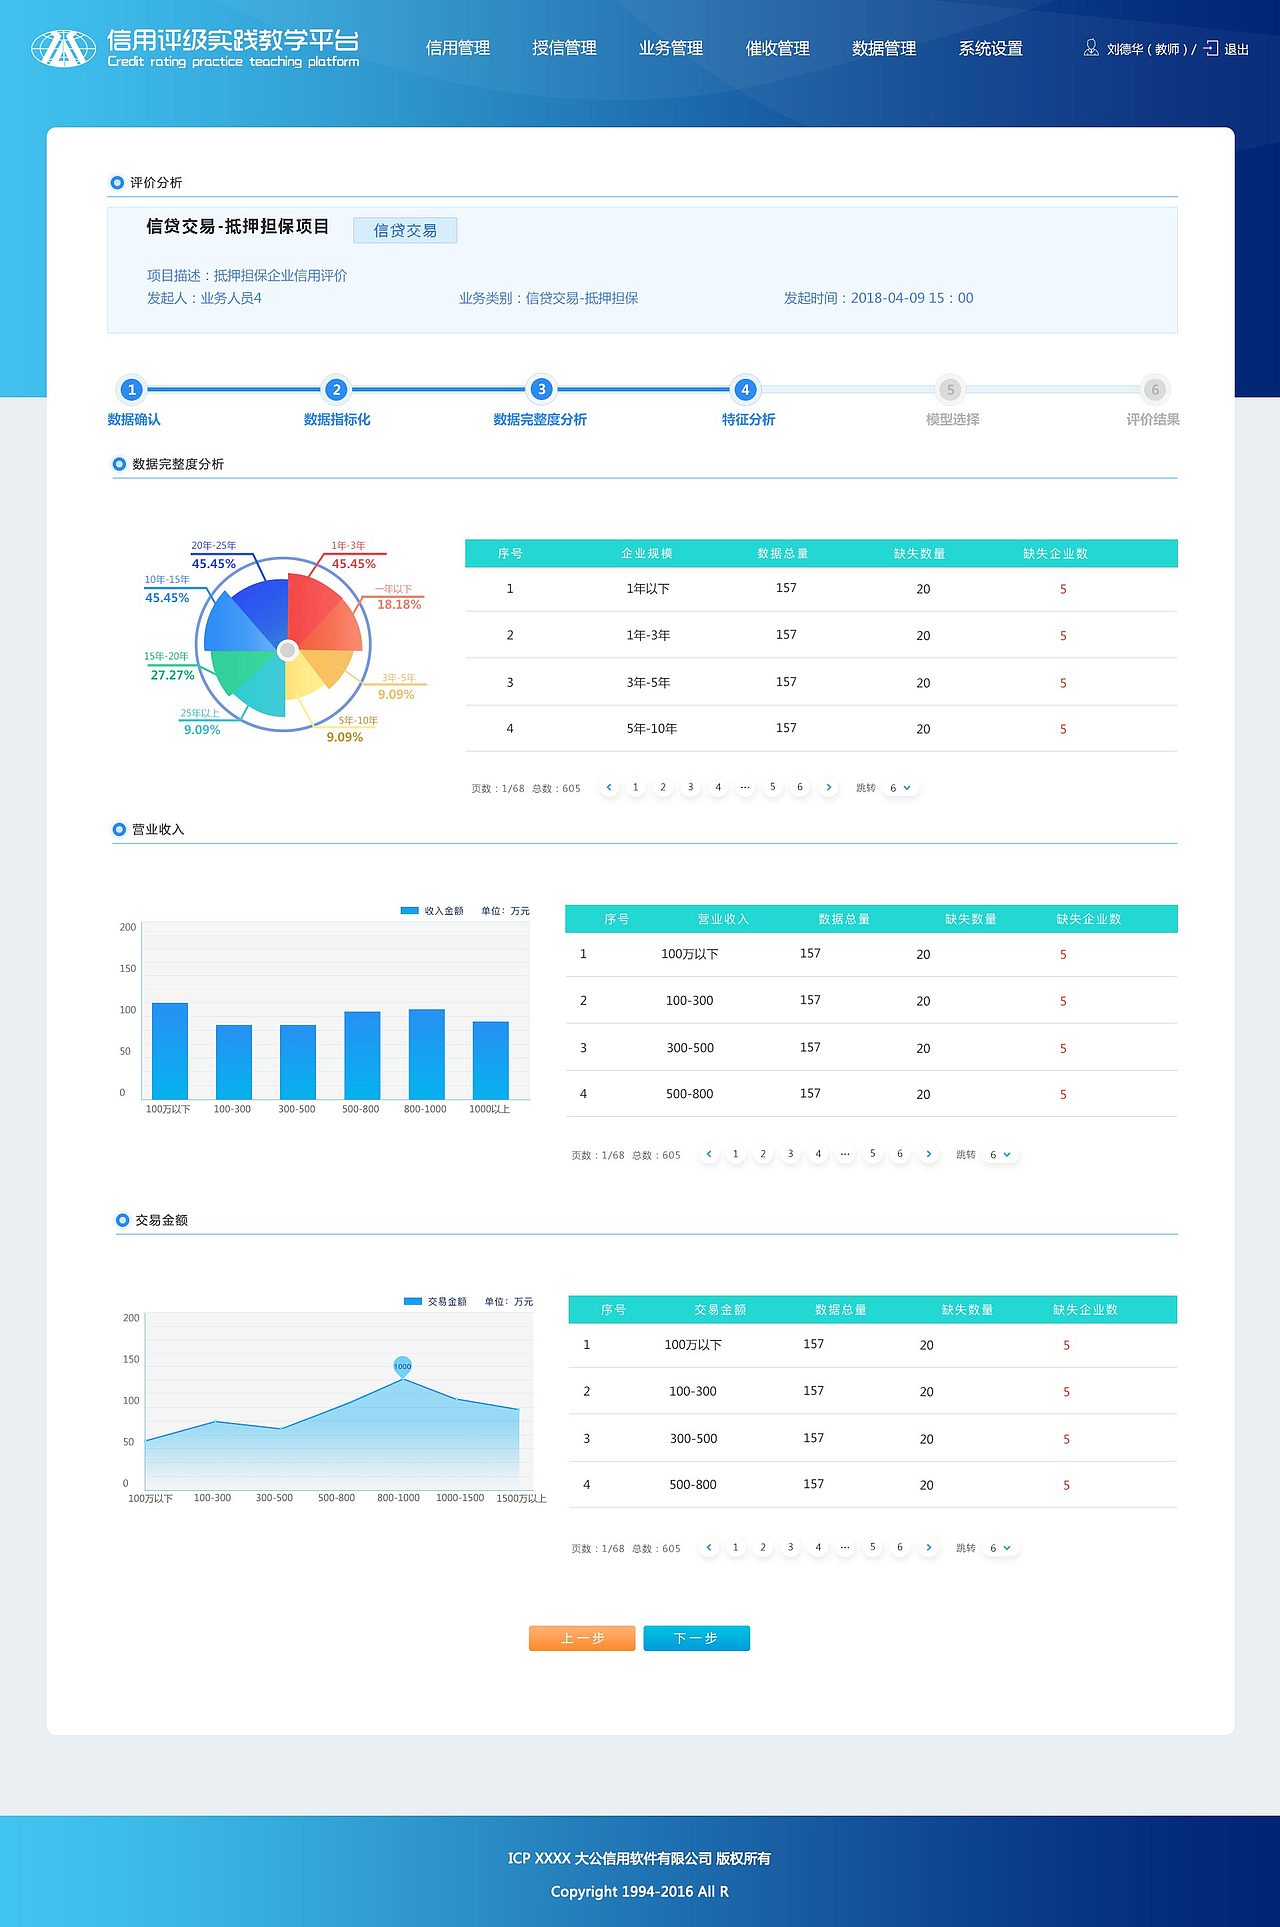This screenshot has height=1927, width=1280.
Task: Open 跳转 page dropdown in 营业收入 table
Action: point(1000,1155)
